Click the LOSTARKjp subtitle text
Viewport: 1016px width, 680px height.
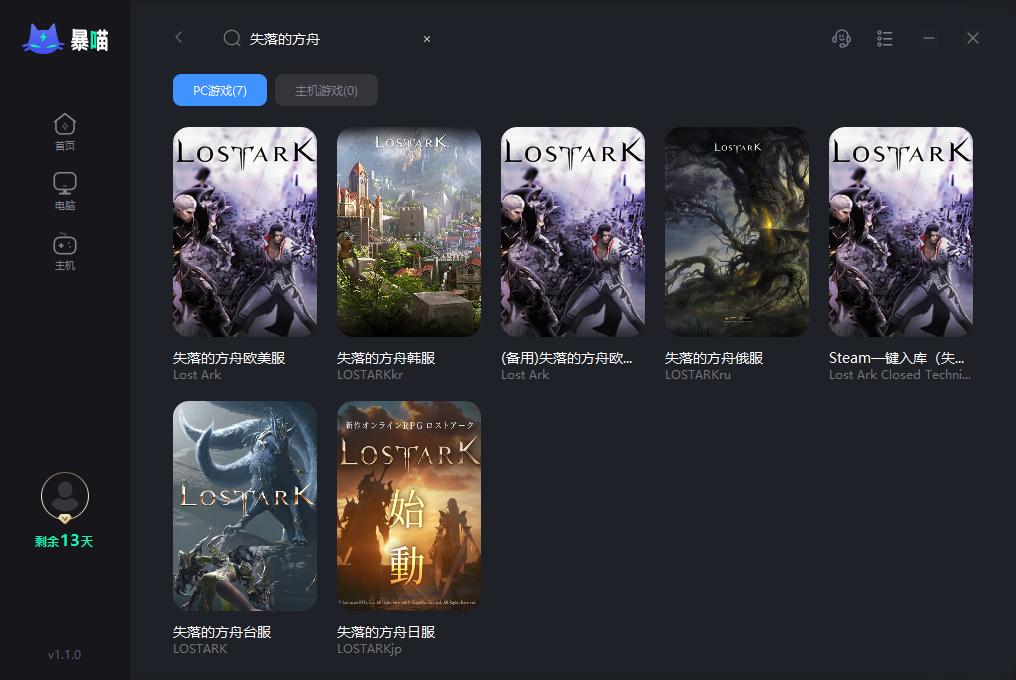369,649
